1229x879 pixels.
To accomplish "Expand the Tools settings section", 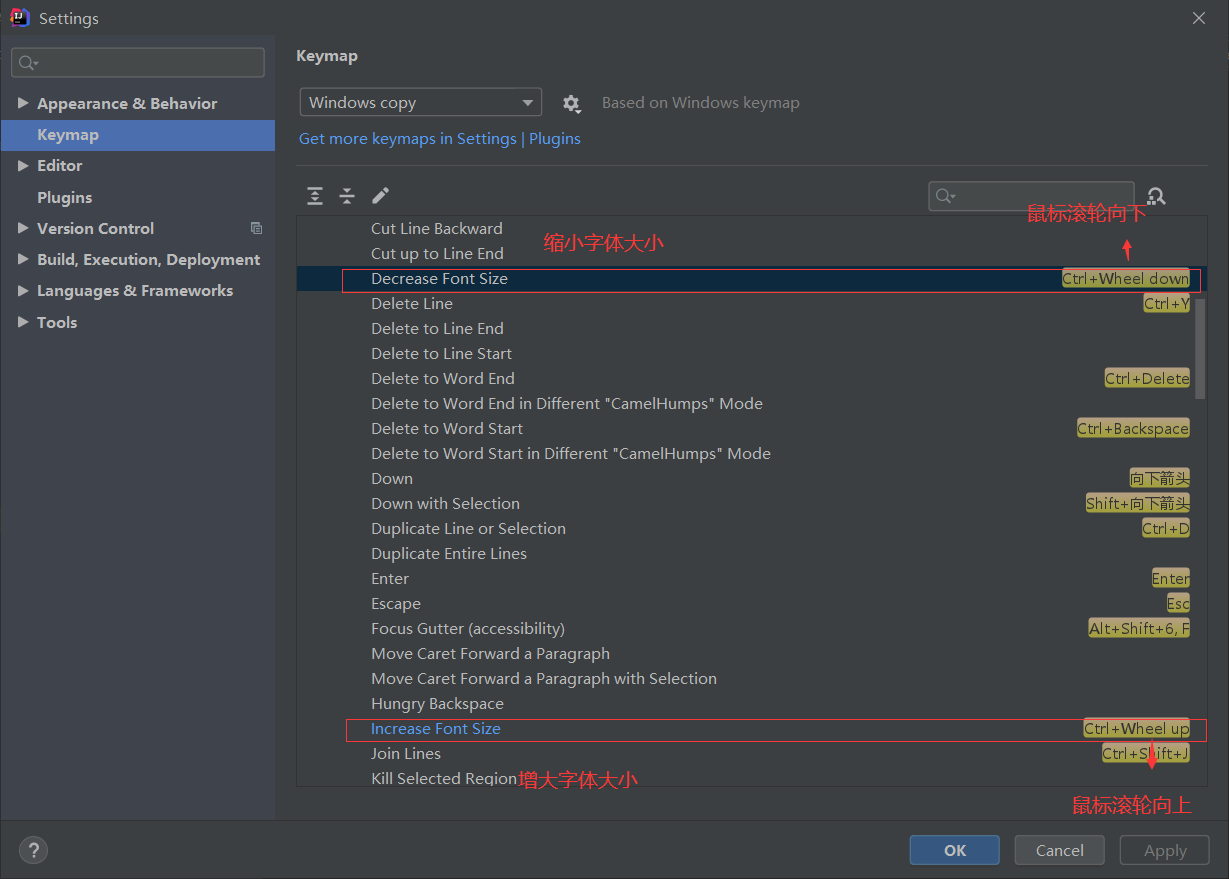I will (x=23, y=322).
